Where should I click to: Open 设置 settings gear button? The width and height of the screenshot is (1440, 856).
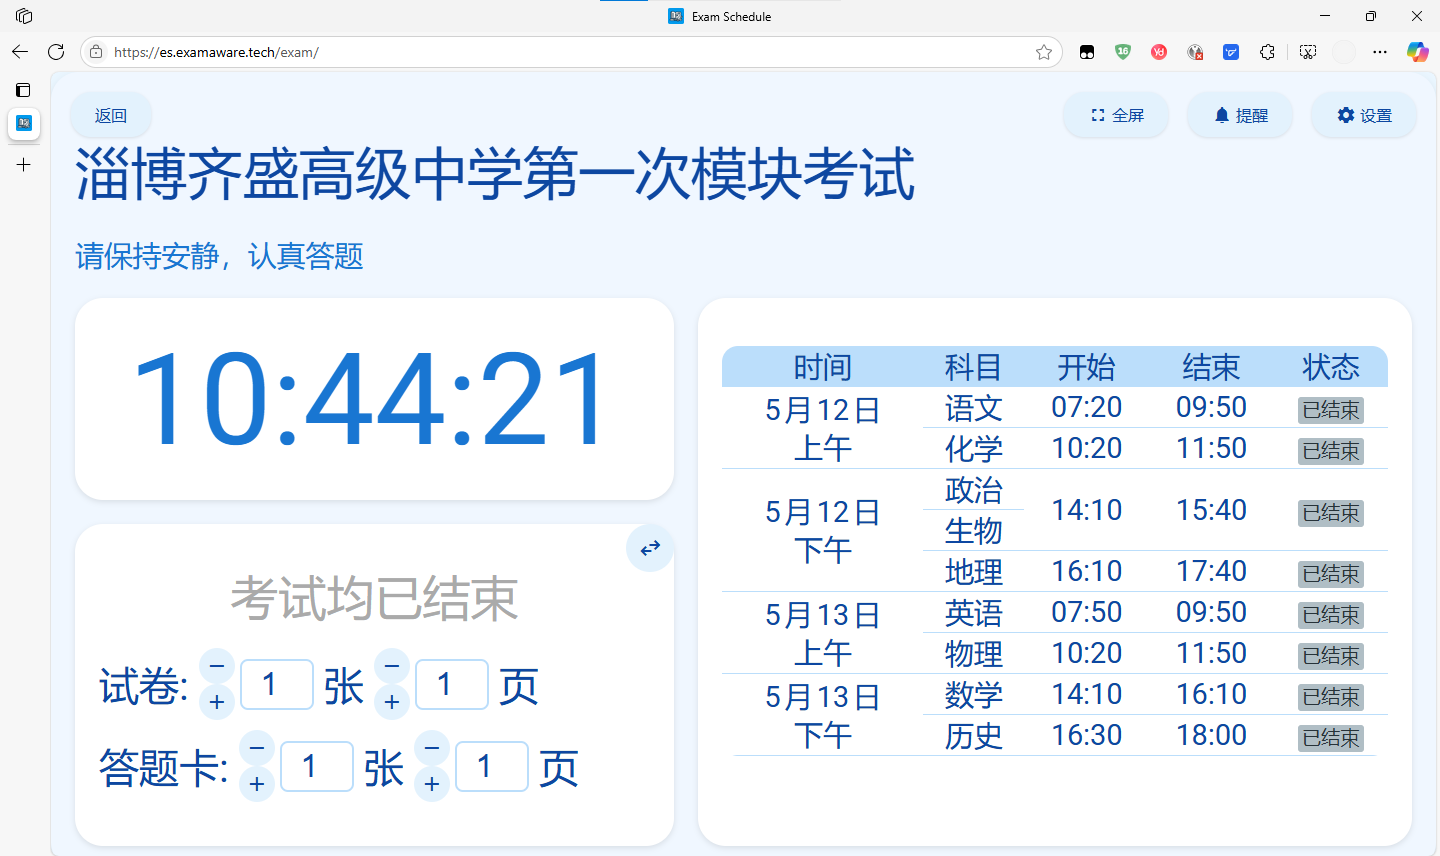(1364, 116)
